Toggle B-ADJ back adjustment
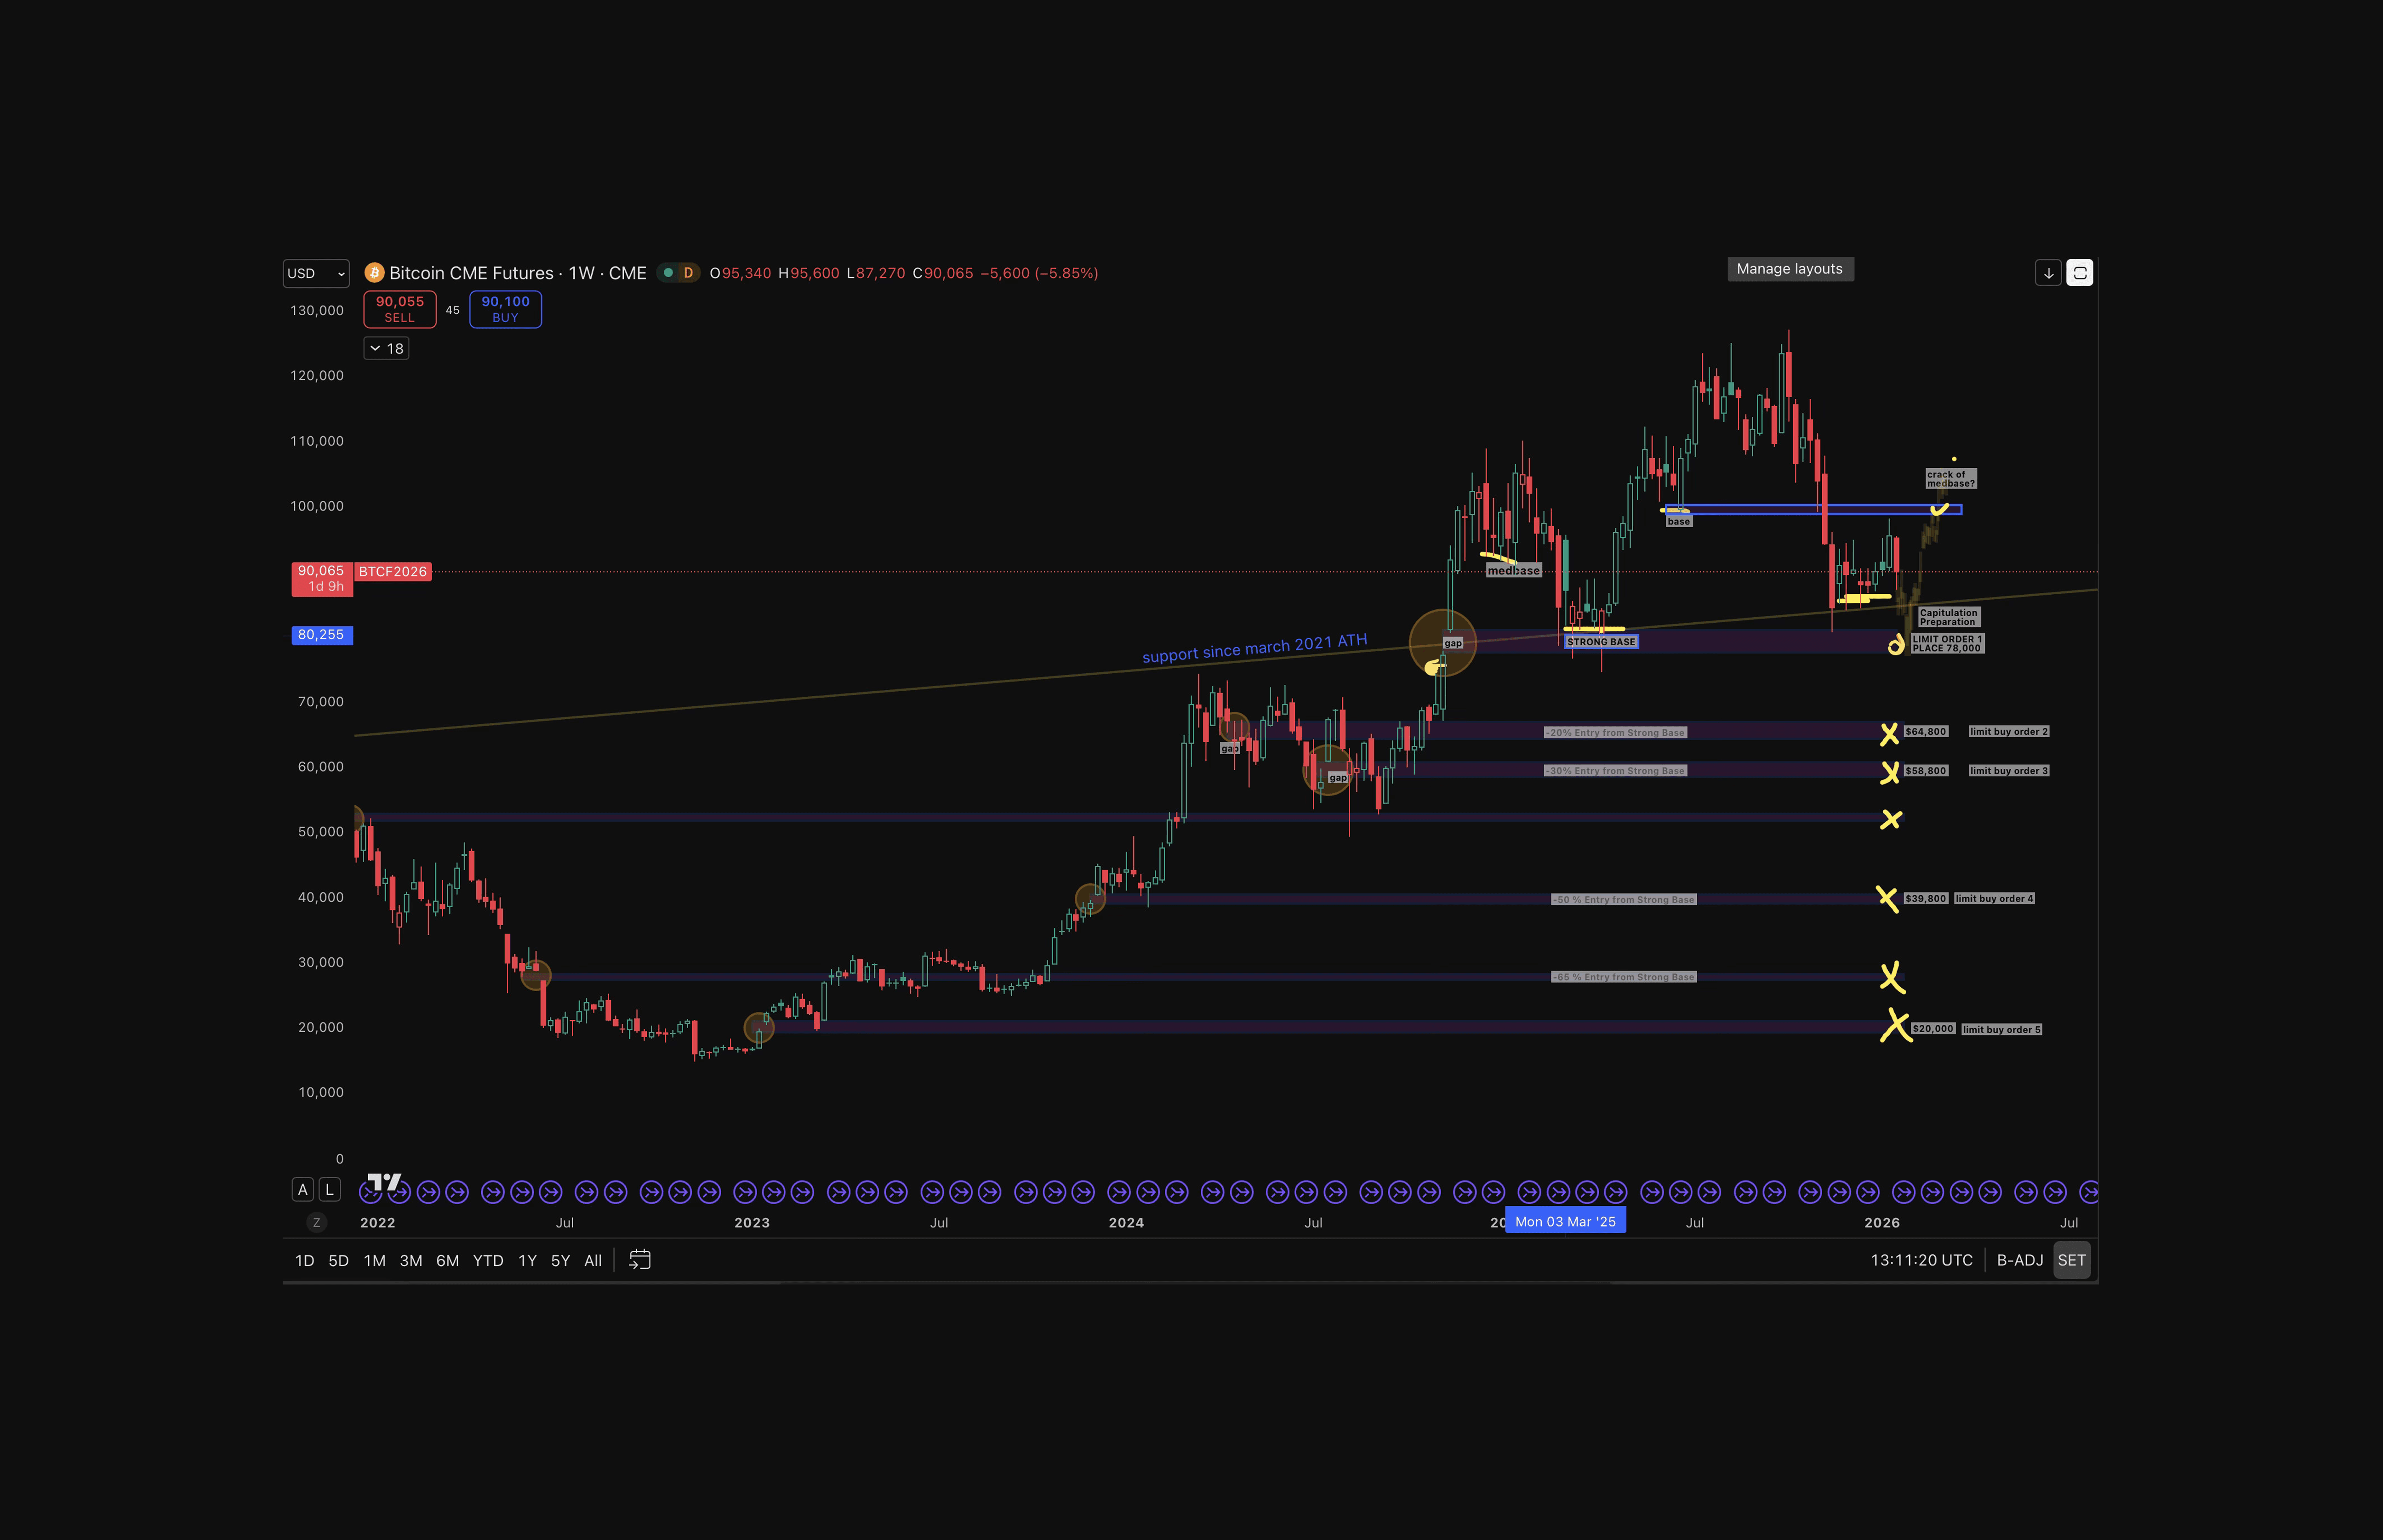 2019,1260
